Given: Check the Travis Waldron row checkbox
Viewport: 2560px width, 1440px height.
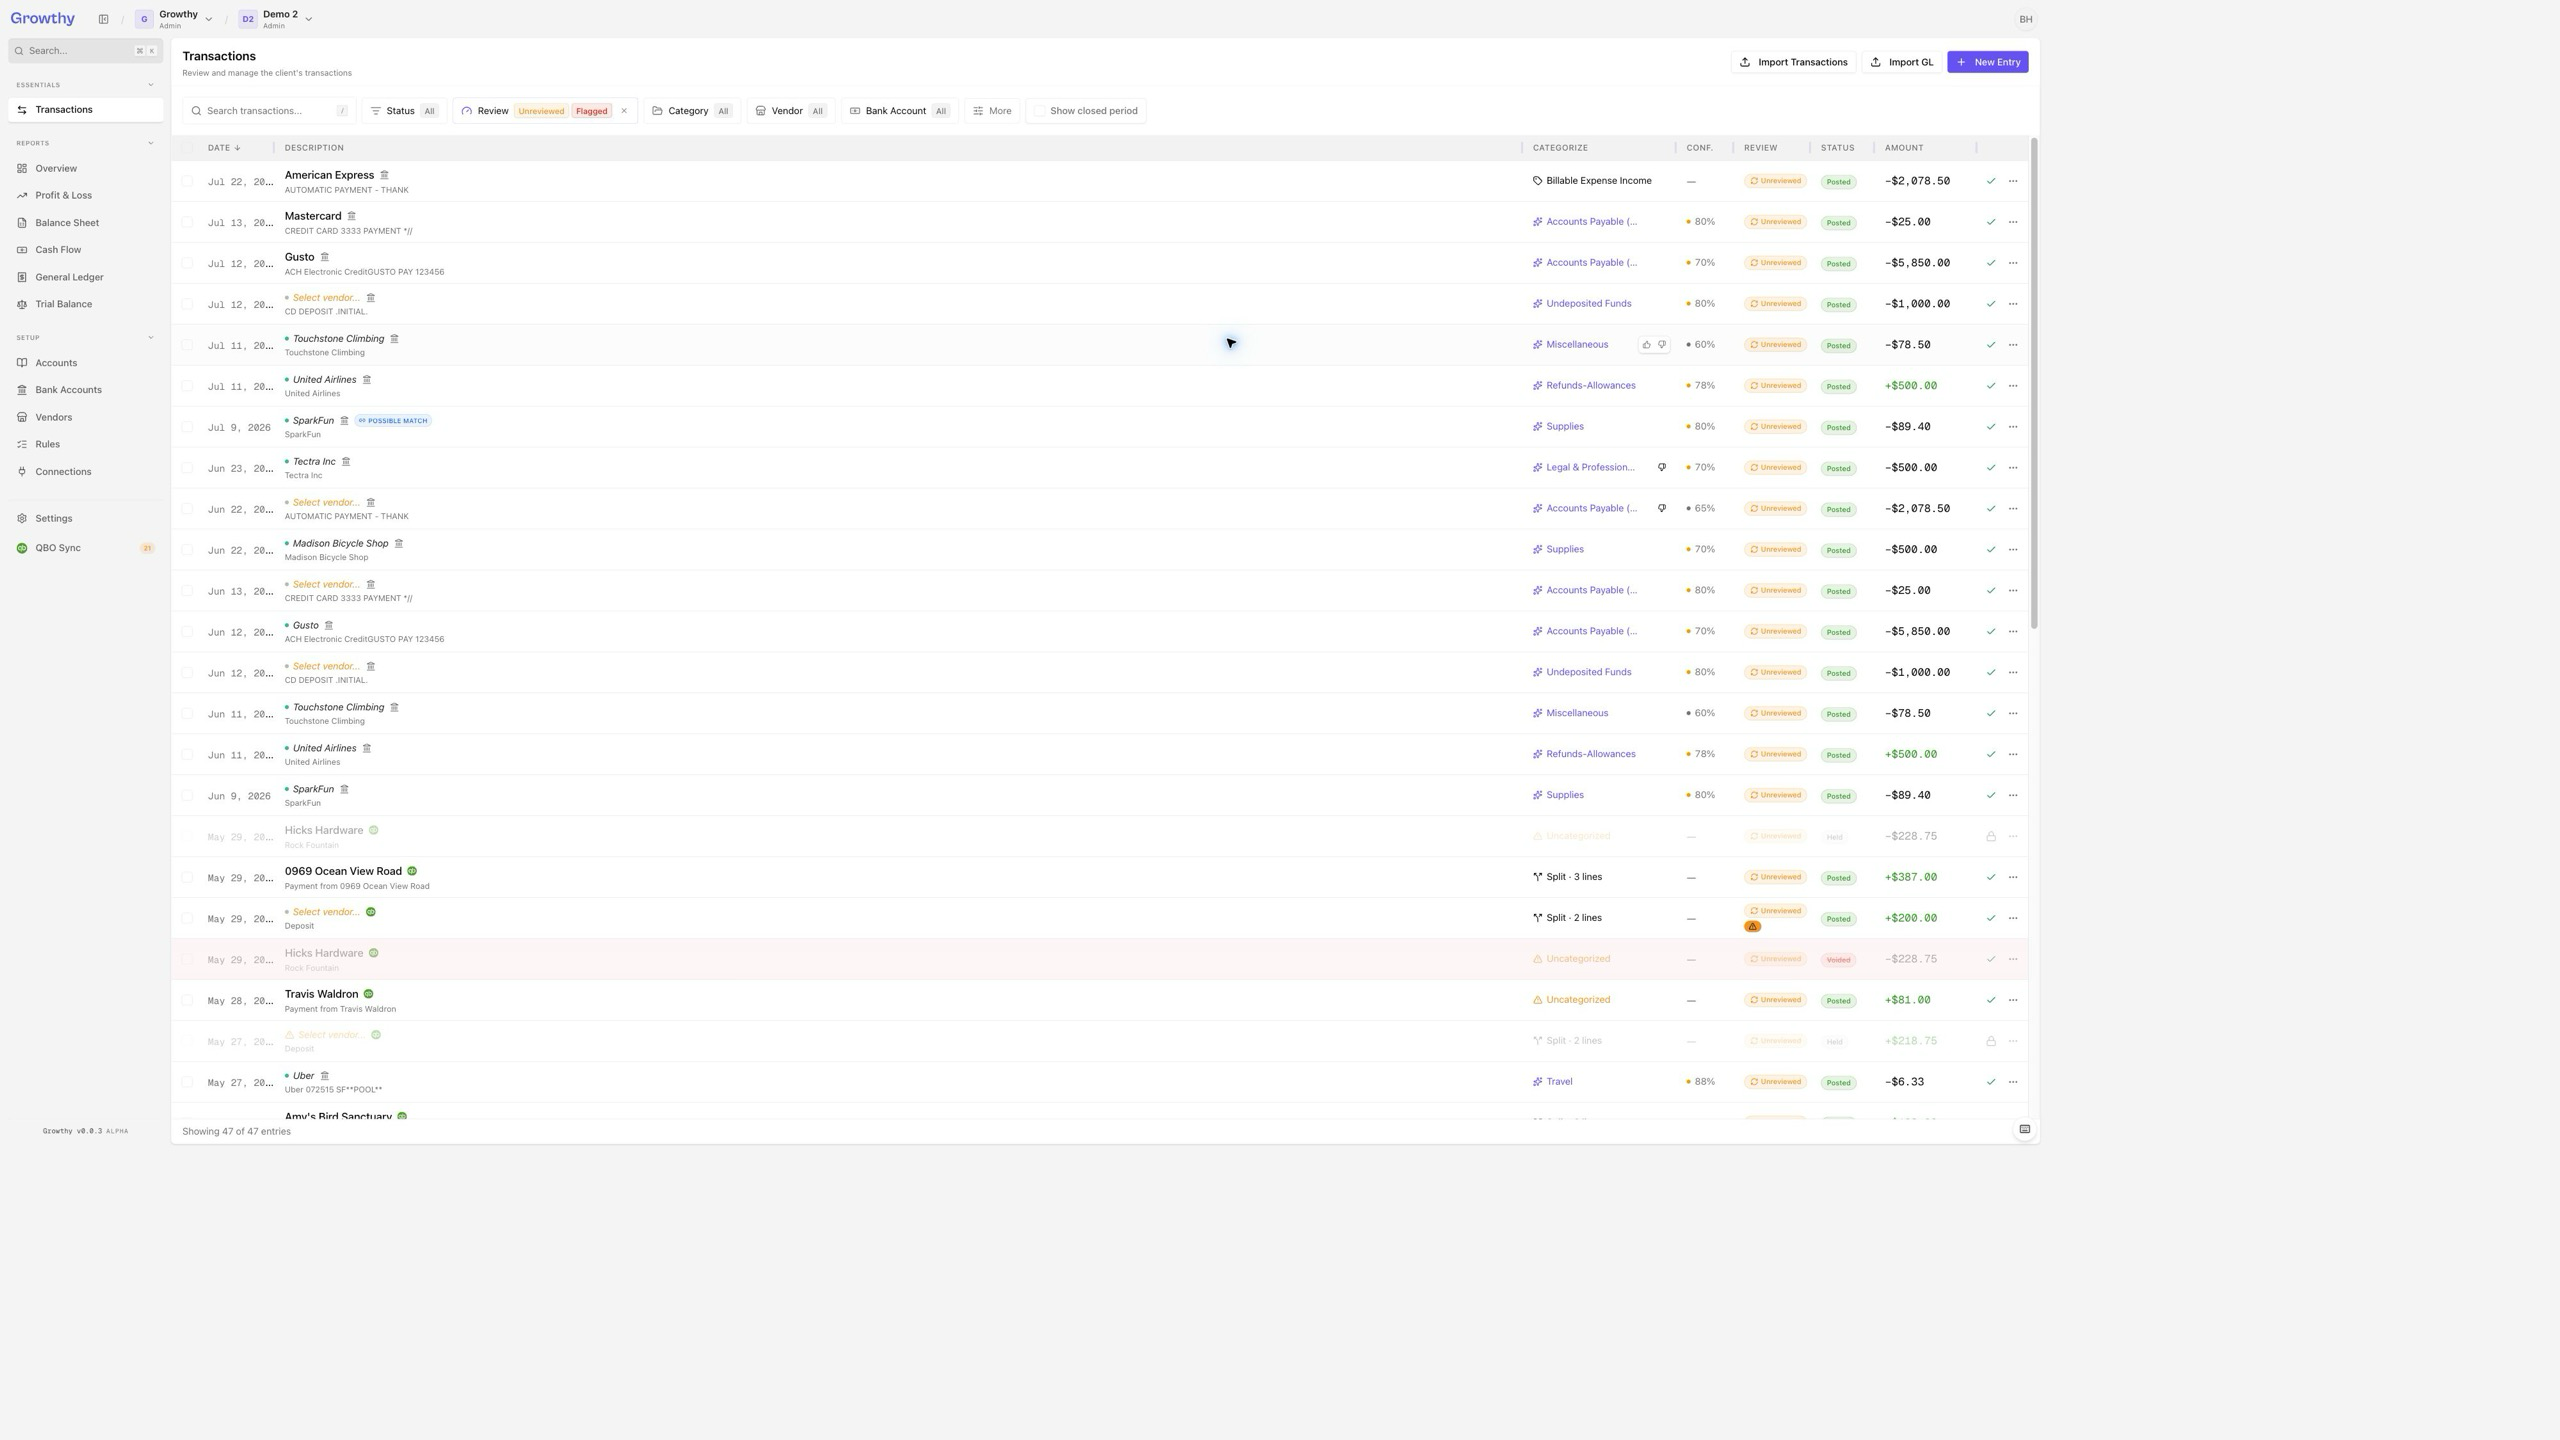Looking at the screenshot, I should click(x=187, y=1000).
